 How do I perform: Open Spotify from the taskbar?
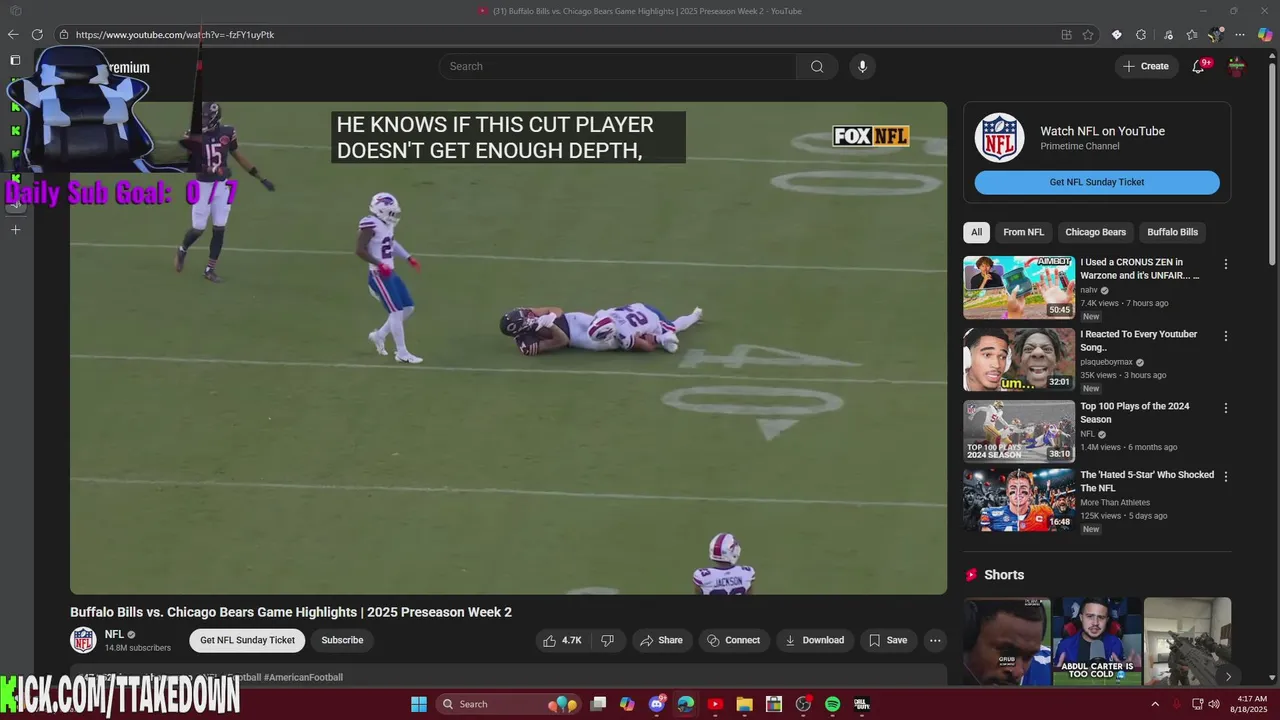click(x=832, y=704)
